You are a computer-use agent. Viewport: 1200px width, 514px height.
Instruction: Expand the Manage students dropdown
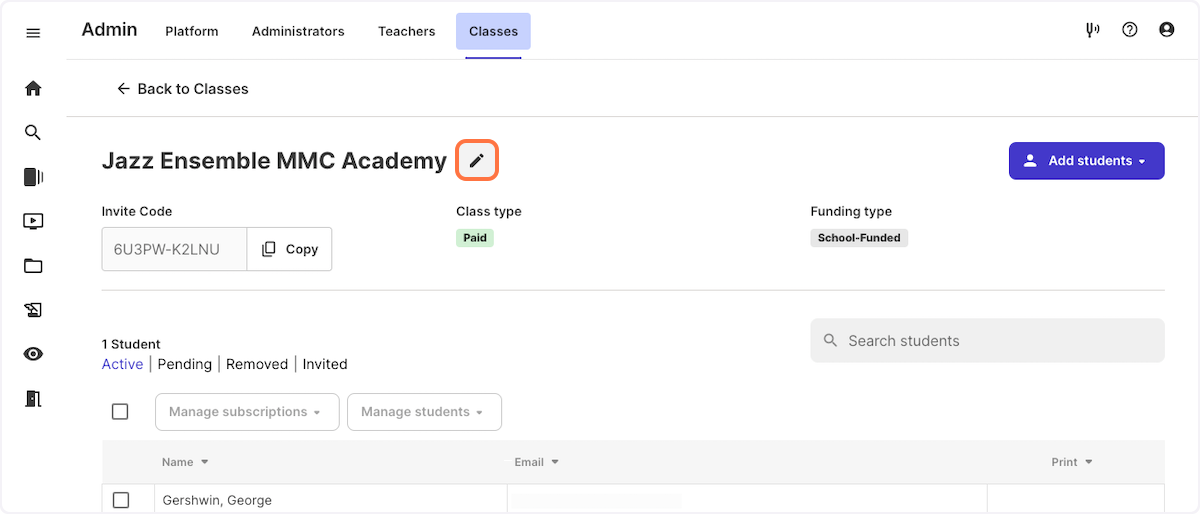pyautogui.click(x=424, y=412)
